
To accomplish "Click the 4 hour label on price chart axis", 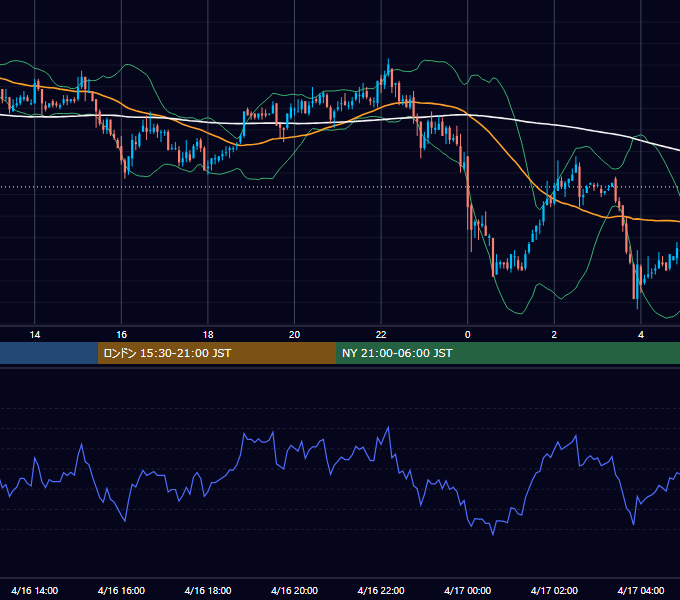I will point(641,335).
